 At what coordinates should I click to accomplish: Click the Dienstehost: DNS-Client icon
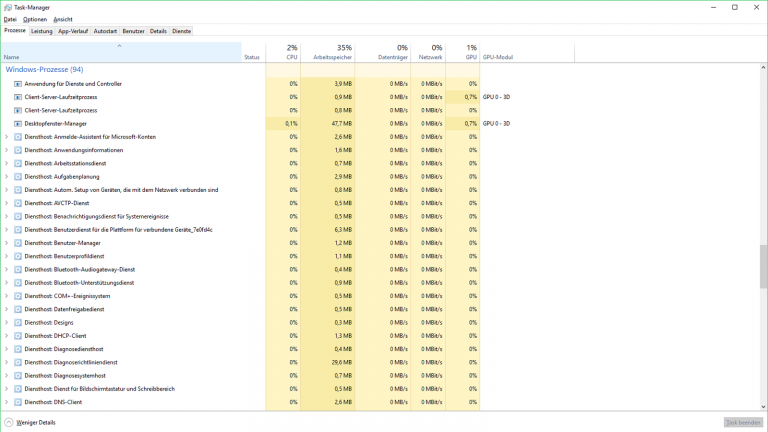tap(18, 402)
